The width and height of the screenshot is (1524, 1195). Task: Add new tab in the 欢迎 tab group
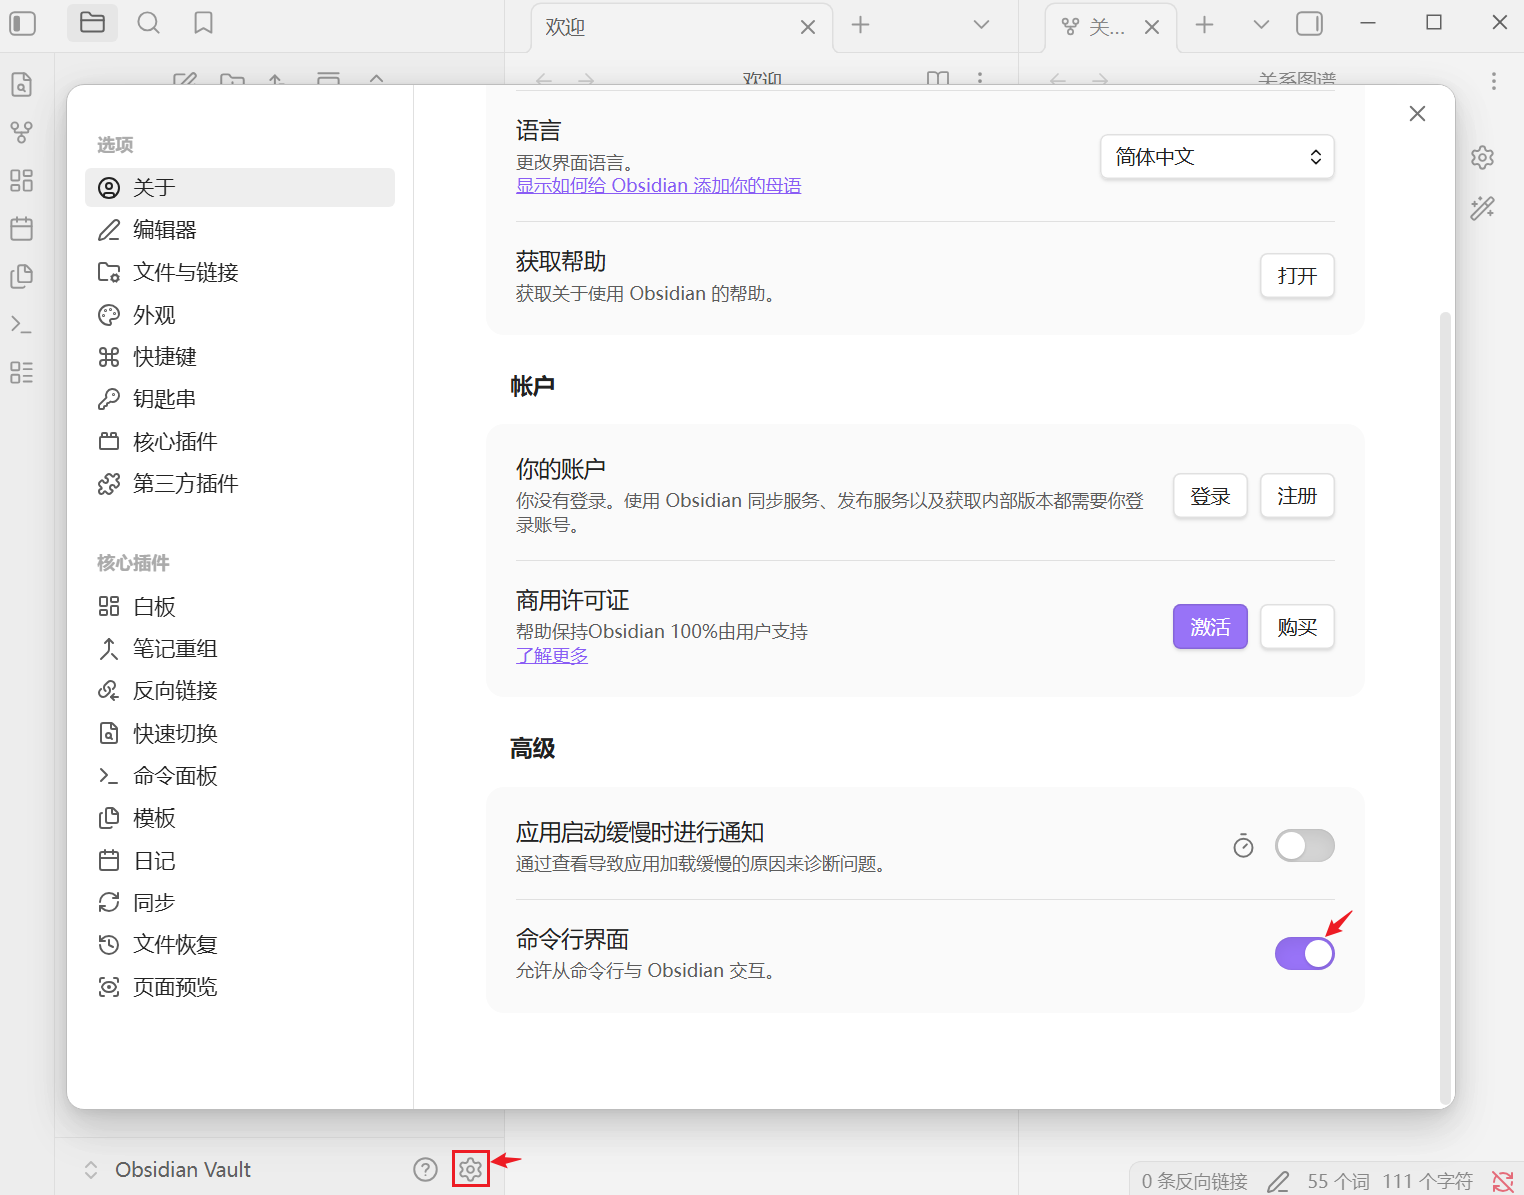860,25
